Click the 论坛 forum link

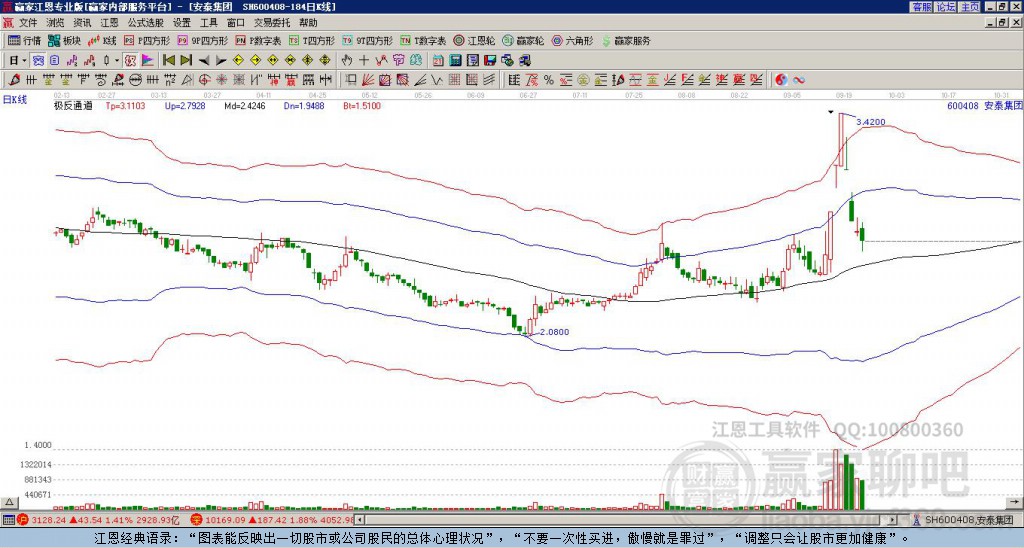pyautogui.click(x=946, y=7)
